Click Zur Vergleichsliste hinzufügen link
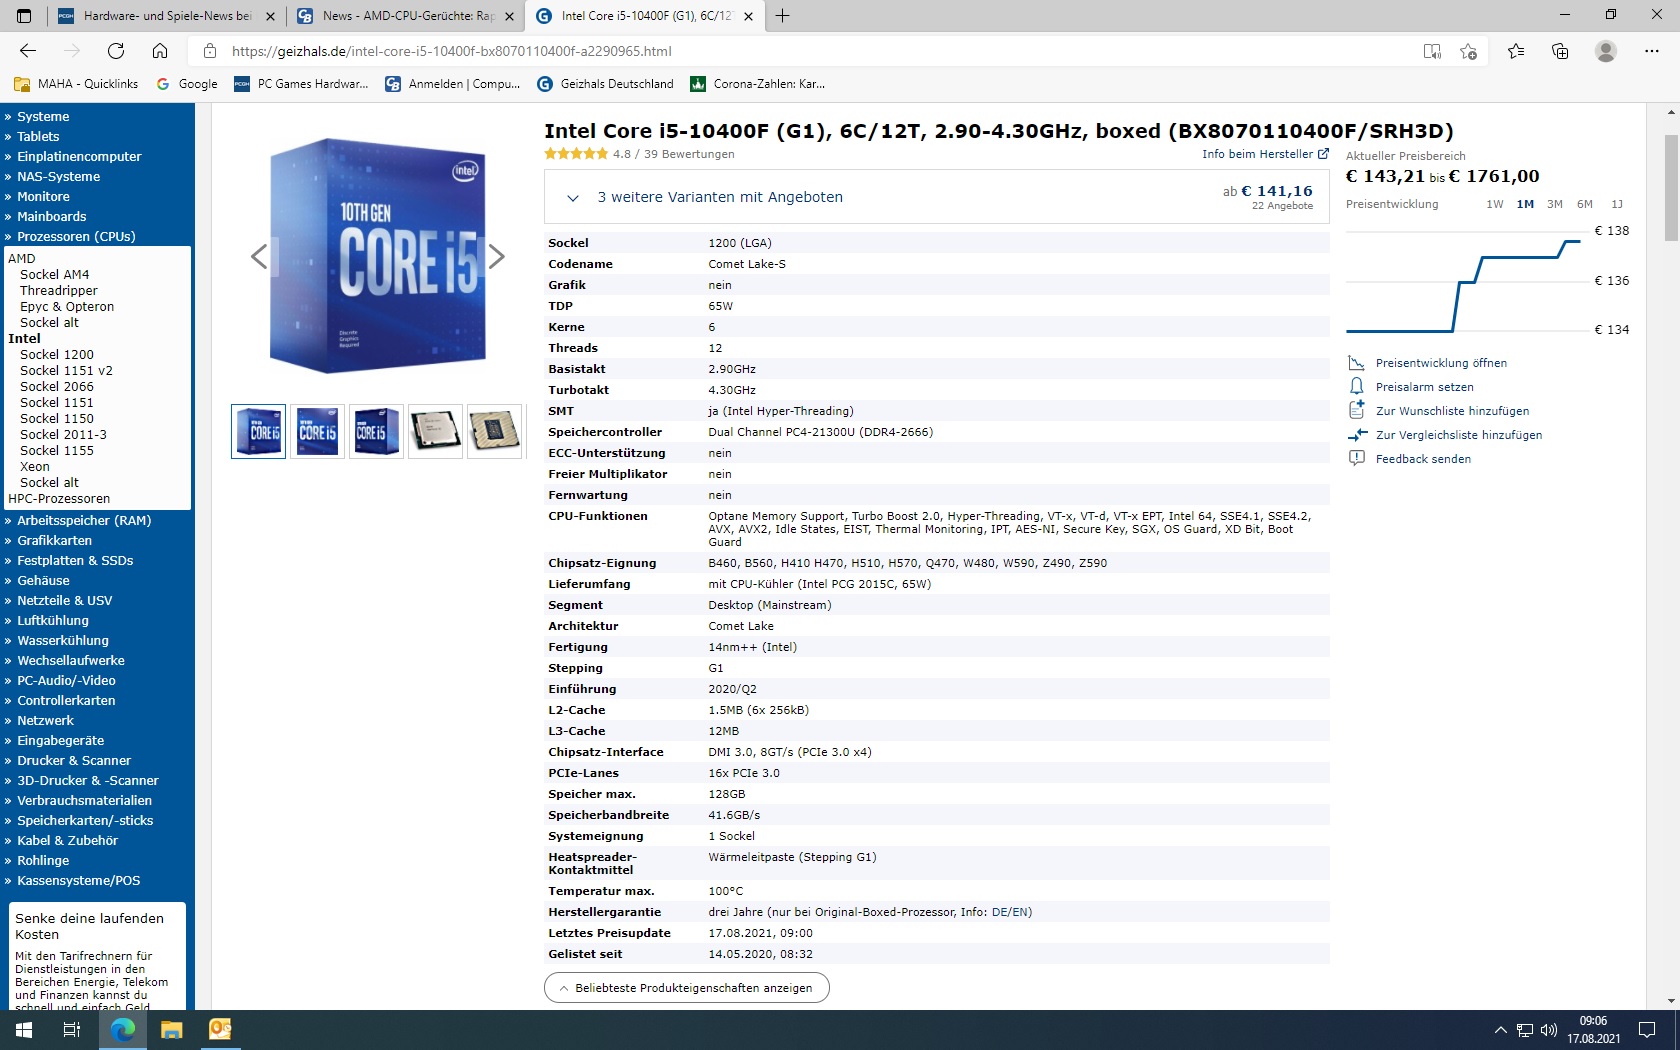This screenshot has width=1680, height=1050. tap(1459, 435)
